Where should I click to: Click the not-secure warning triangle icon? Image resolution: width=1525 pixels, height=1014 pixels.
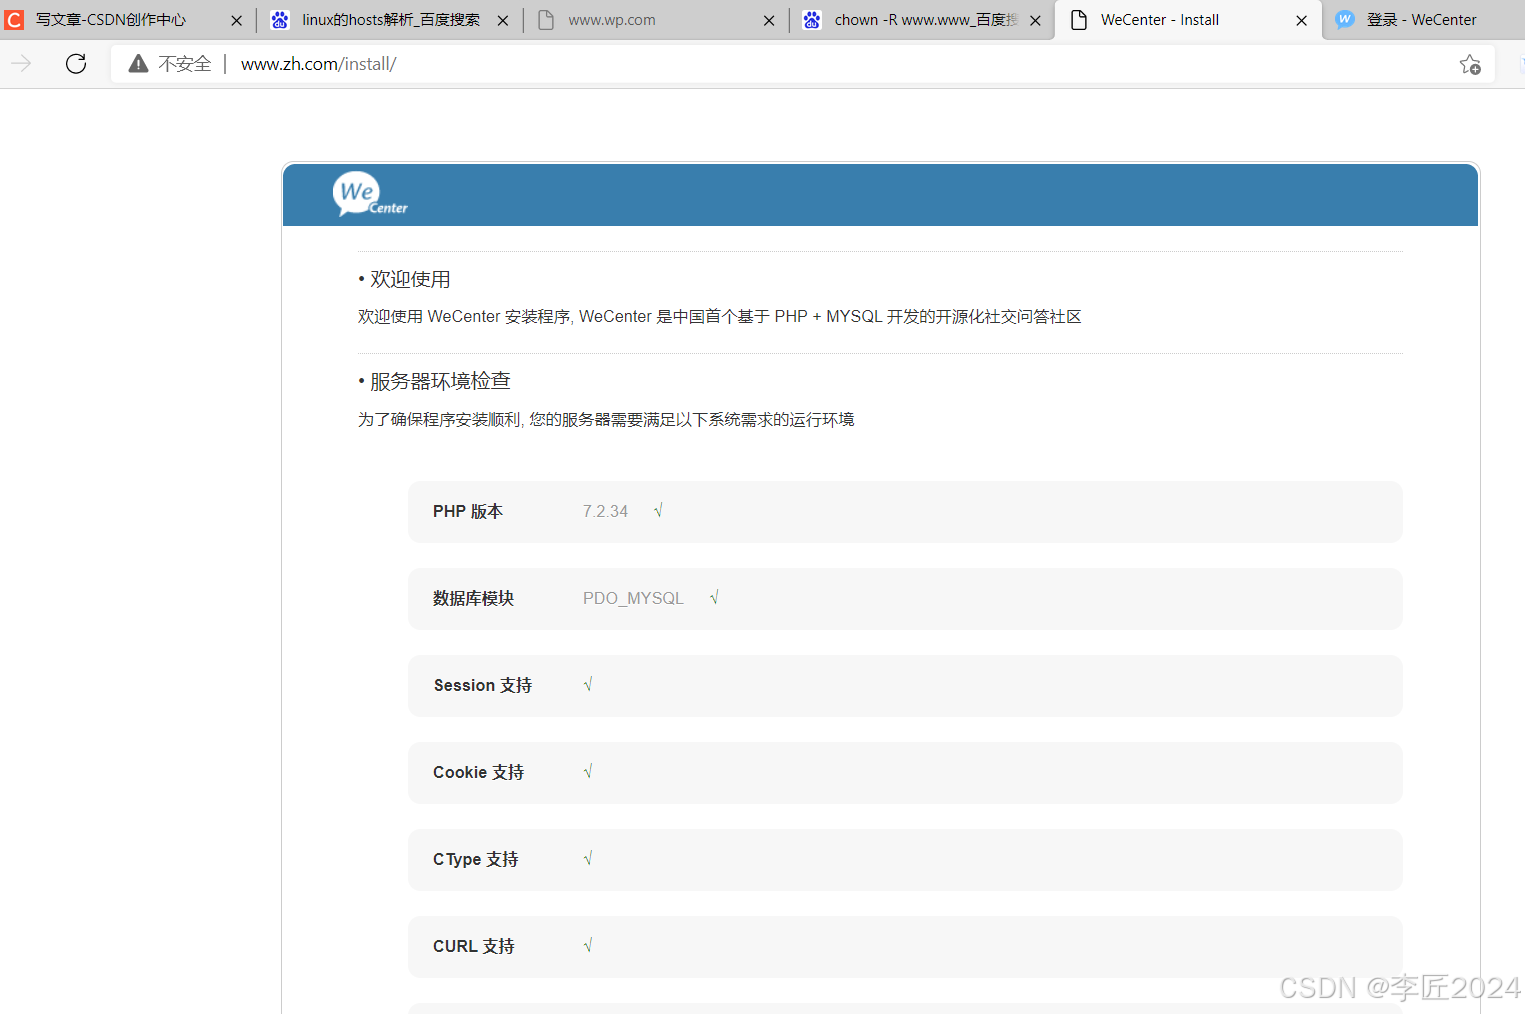click(138, 64)
